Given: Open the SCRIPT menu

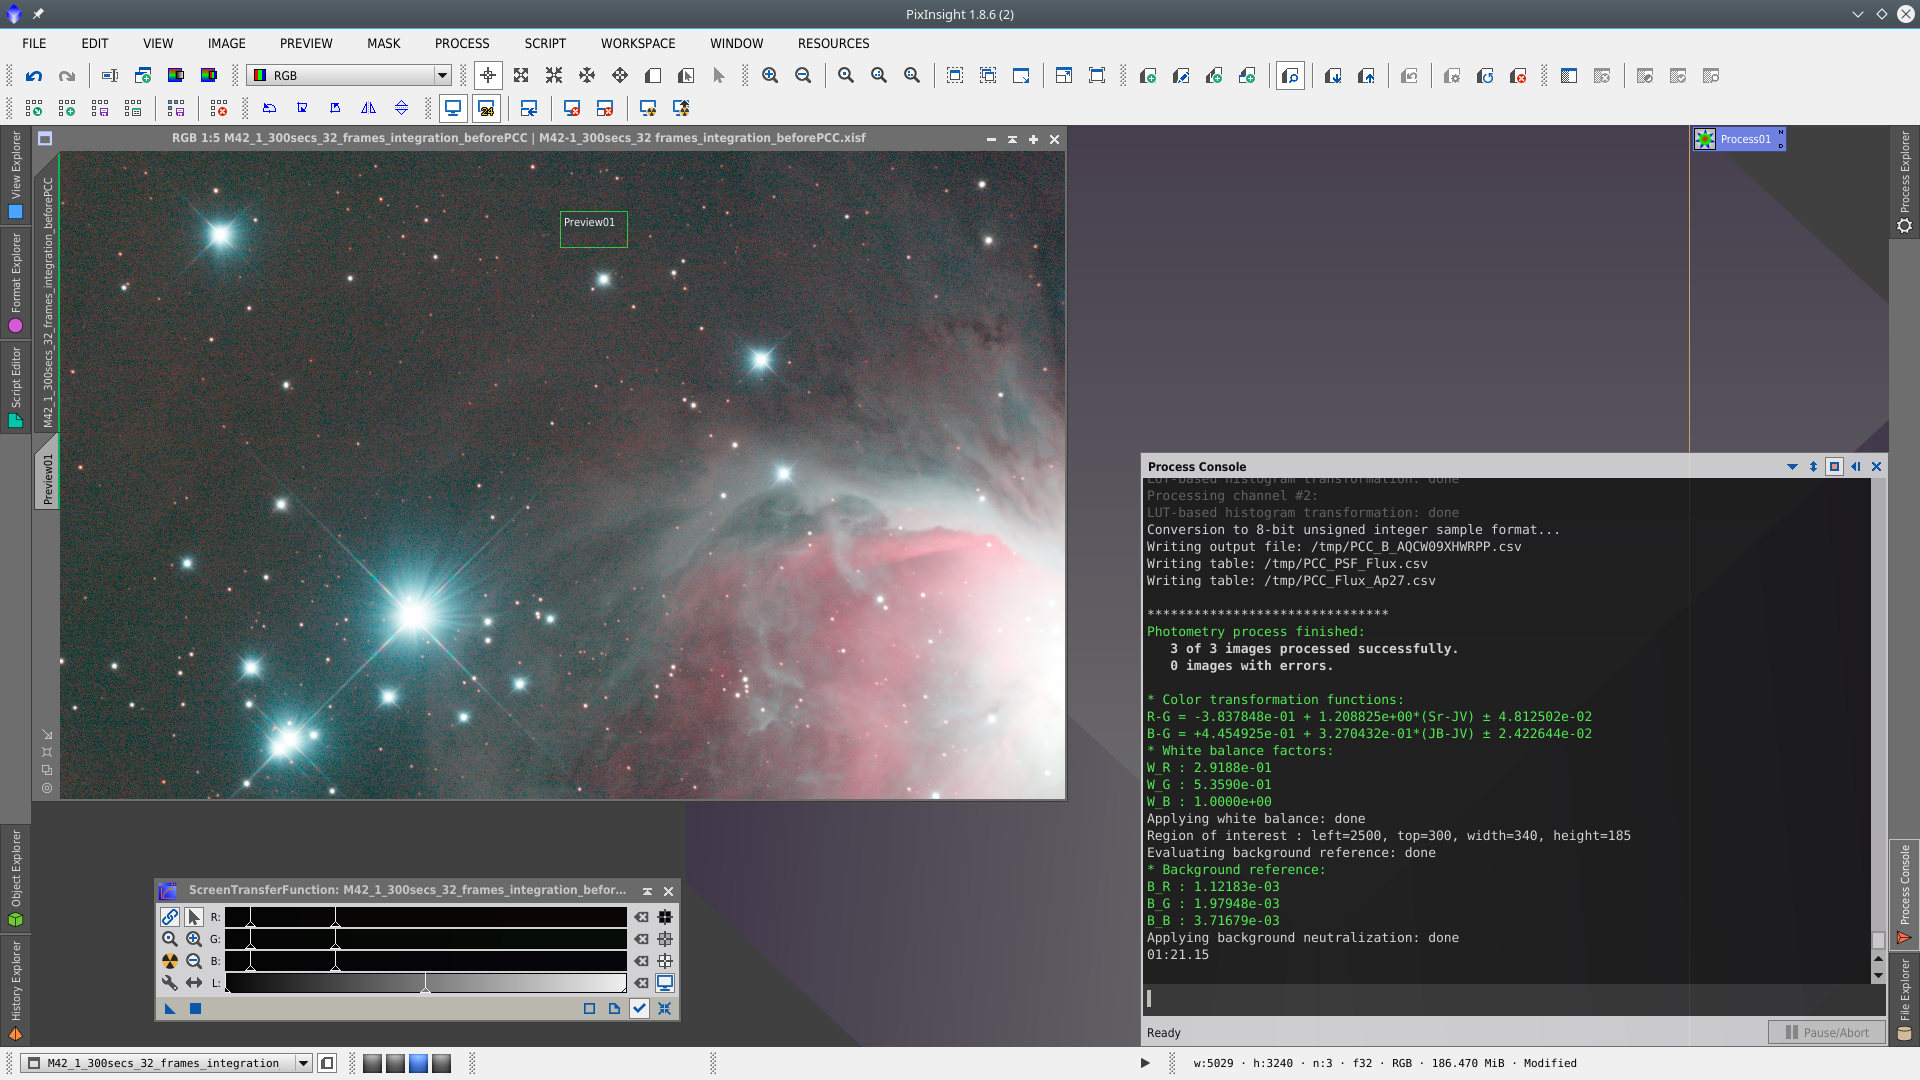Looking at the screenshot, I should point(545,43).
